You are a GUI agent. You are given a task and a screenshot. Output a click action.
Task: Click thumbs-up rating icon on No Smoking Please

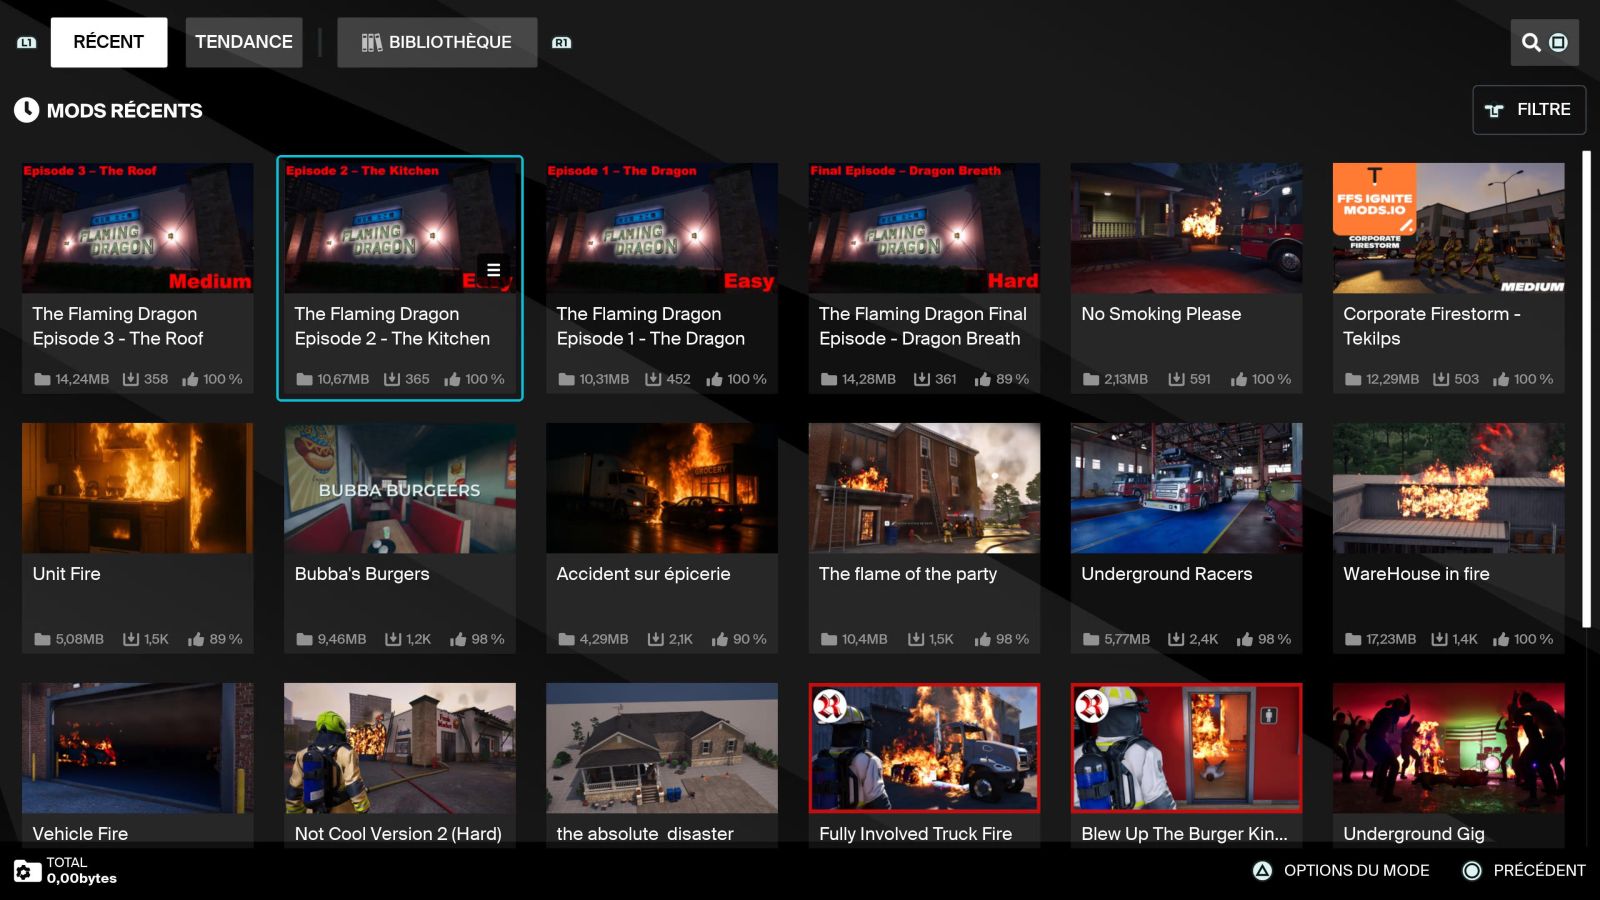coord(1239,379)
